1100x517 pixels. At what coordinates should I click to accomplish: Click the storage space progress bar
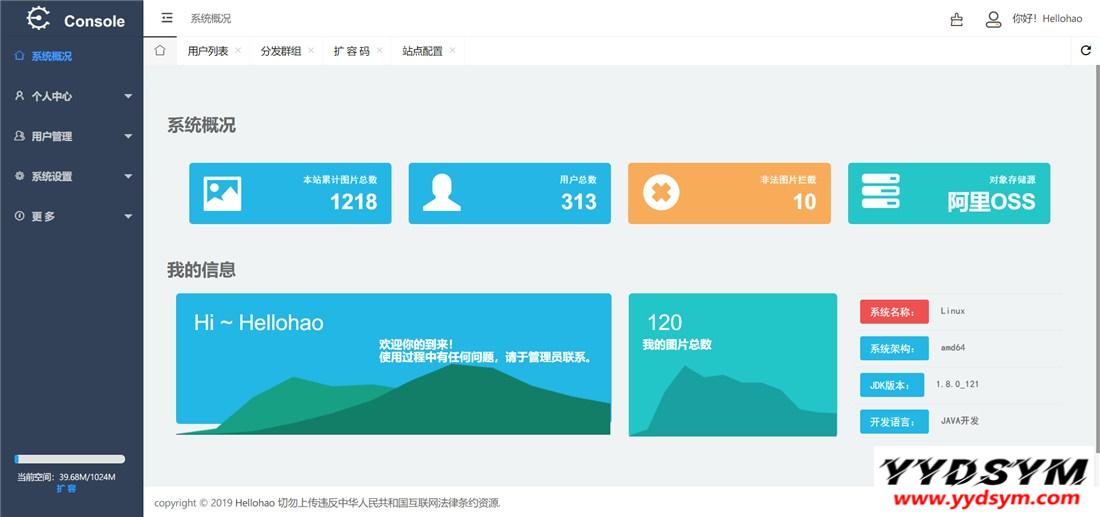tap(70, 459)
